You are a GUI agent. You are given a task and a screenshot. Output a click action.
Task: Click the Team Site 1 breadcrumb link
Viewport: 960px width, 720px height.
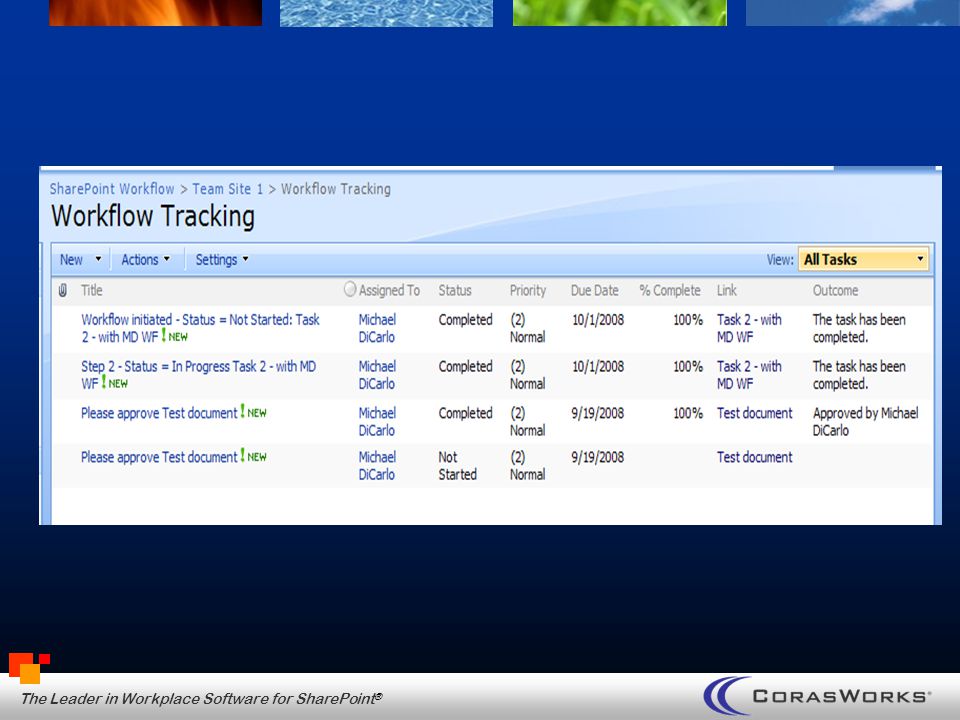[x=227, y=189]
